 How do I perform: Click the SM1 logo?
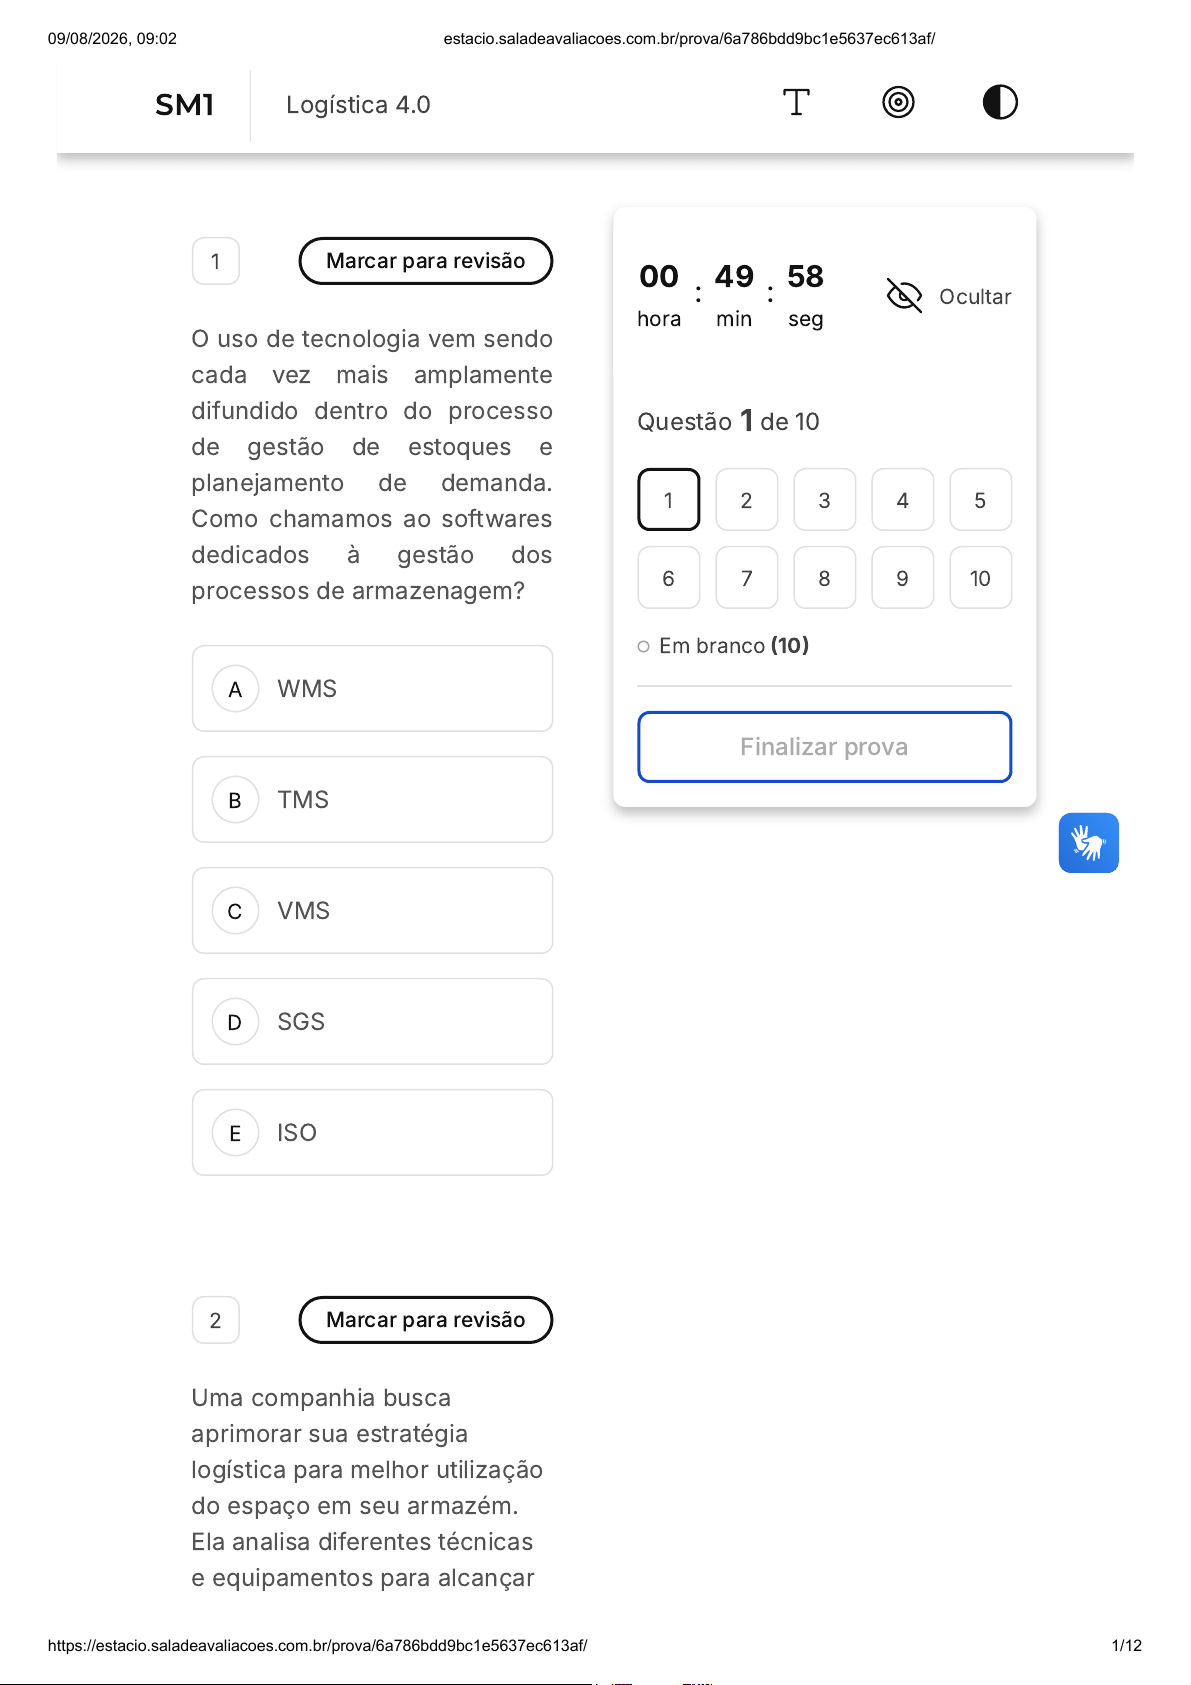pyautogui.click(x=185, y=105)
